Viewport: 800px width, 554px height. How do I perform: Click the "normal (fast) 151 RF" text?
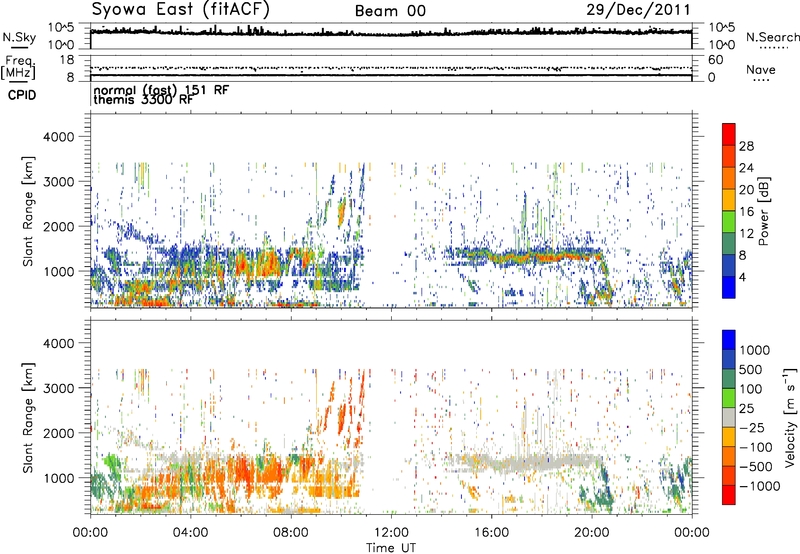161,90
